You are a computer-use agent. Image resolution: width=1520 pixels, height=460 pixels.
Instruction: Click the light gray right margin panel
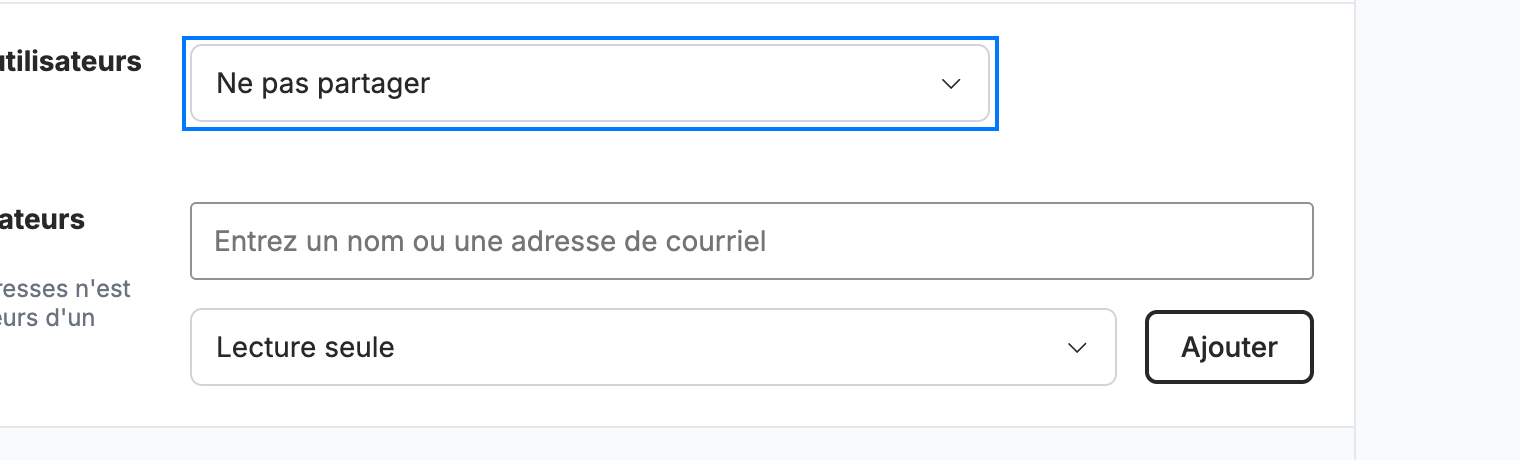click(1438, 230)
